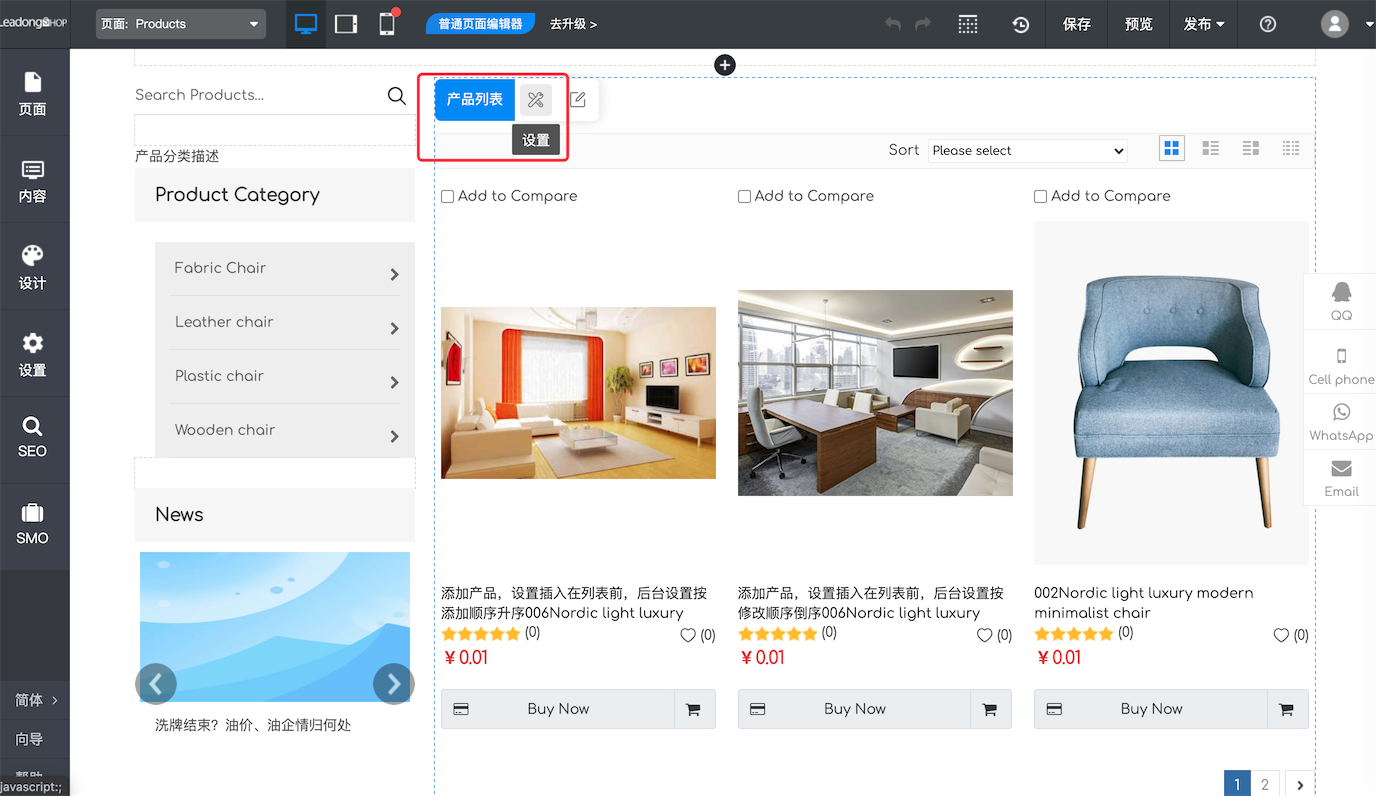Click the search magnifier icon
Viewport: 1376px width, 796px height.
(397, 95)
